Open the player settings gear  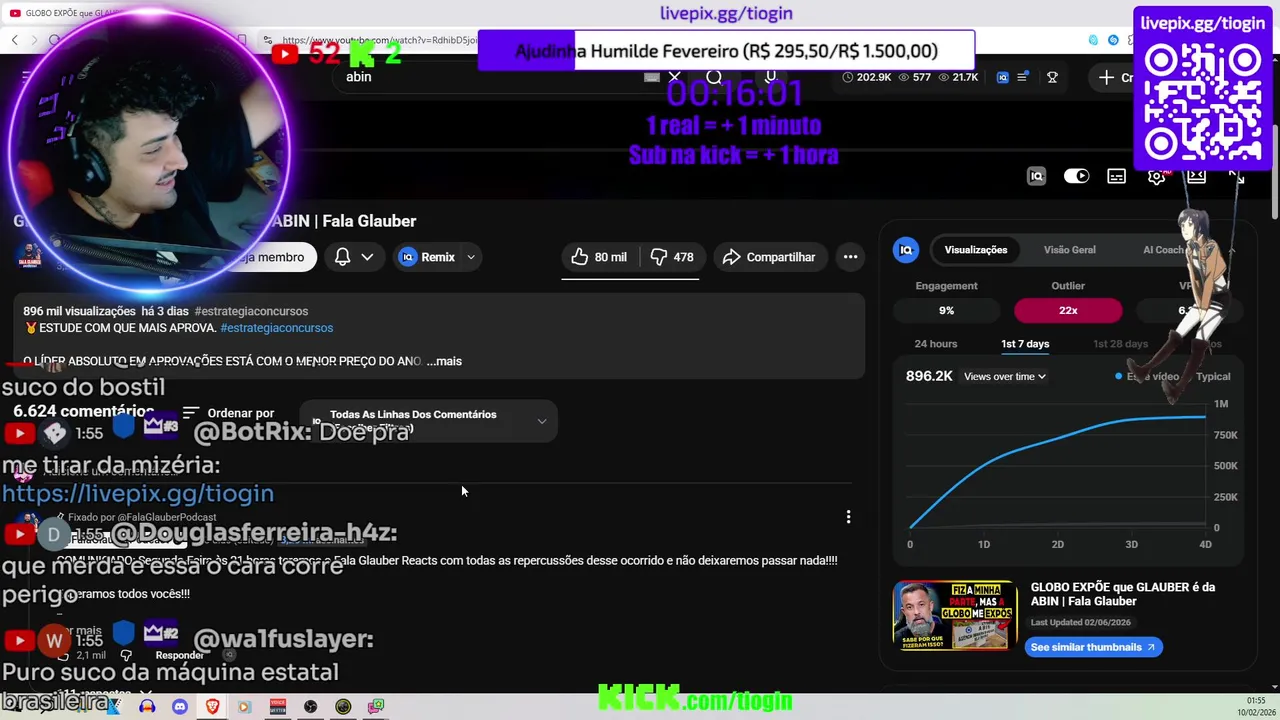click(x=1156, y=176)
